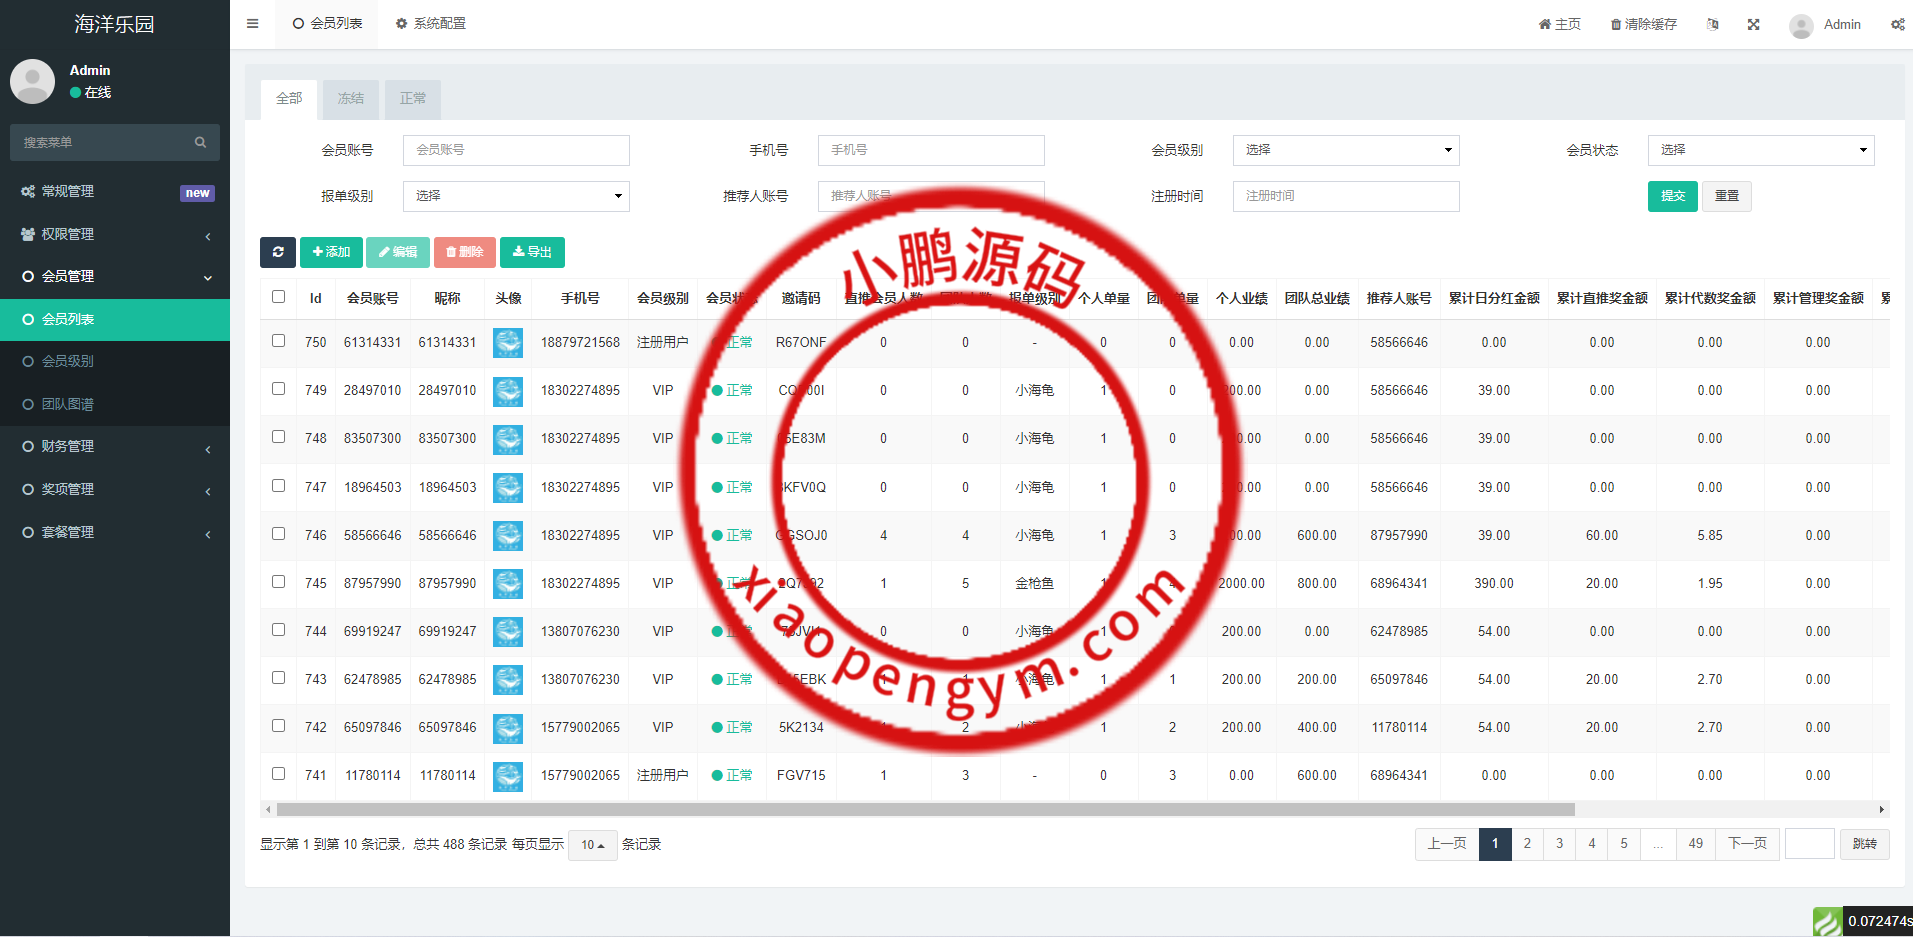Switch to the 冻结 tab
1913x937 pixels.
[351, 99]
